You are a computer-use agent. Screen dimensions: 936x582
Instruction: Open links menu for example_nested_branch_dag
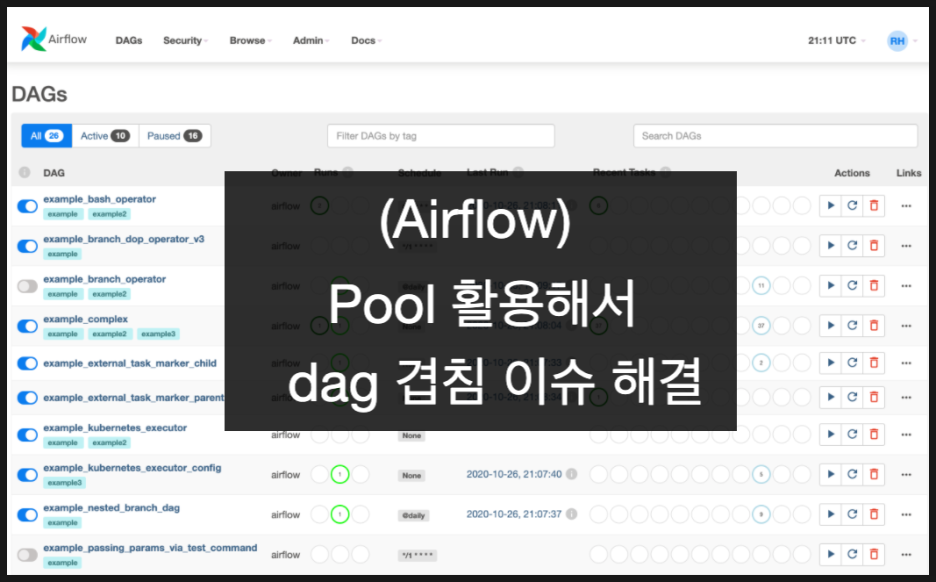pos(906,515)
